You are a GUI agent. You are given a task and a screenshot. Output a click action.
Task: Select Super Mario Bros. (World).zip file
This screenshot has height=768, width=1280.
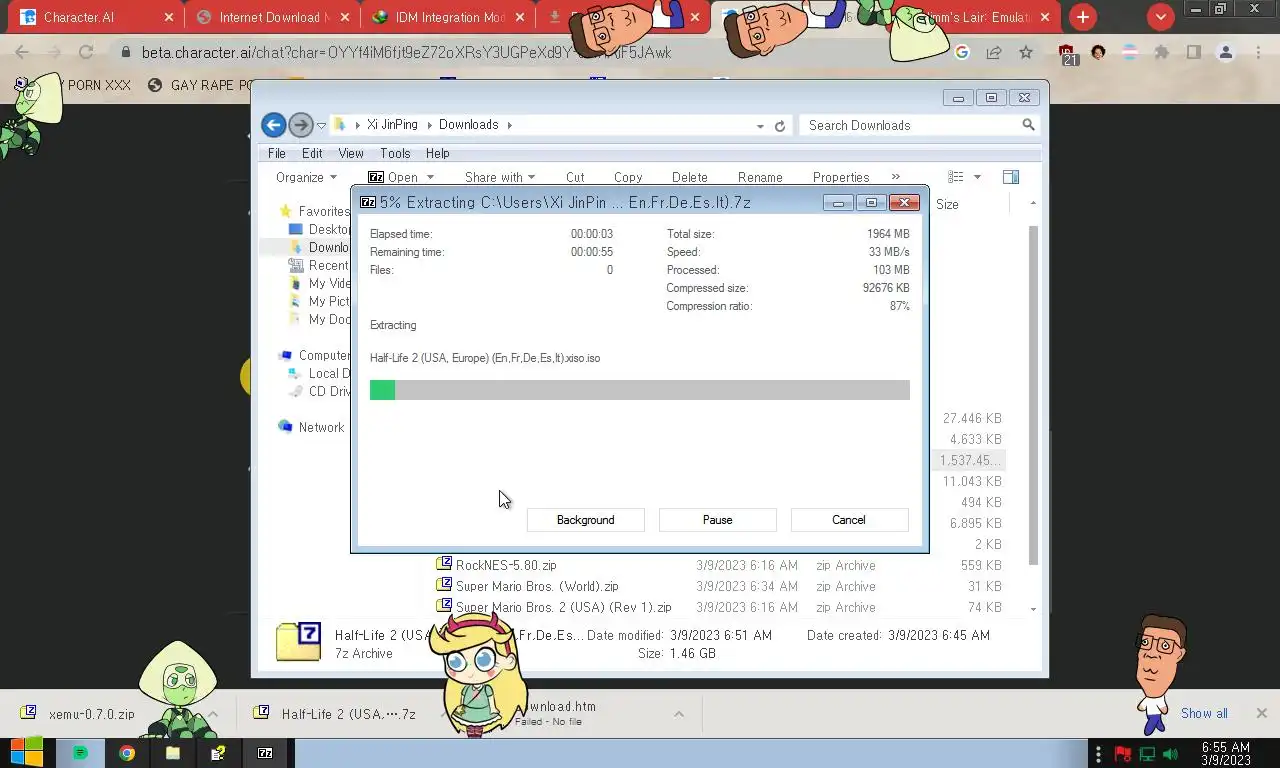click(x=537, y=586)
